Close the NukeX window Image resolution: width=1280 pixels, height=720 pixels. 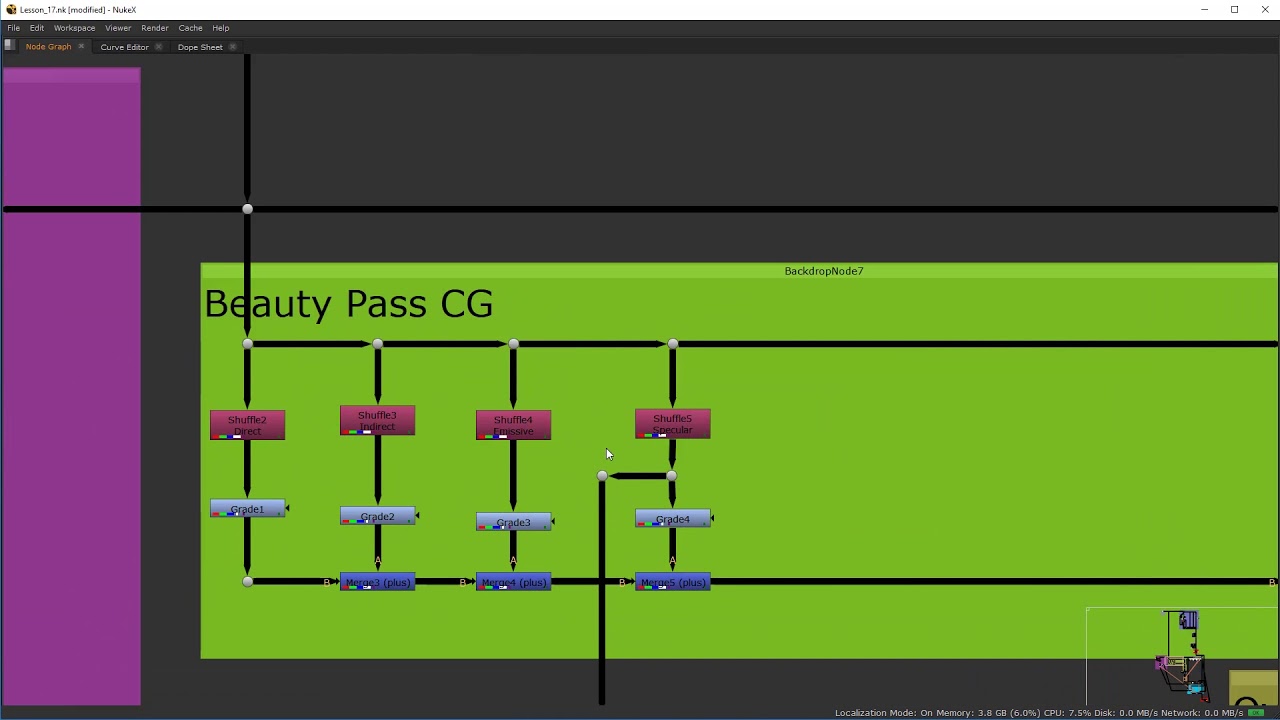tap(1265, 10)
